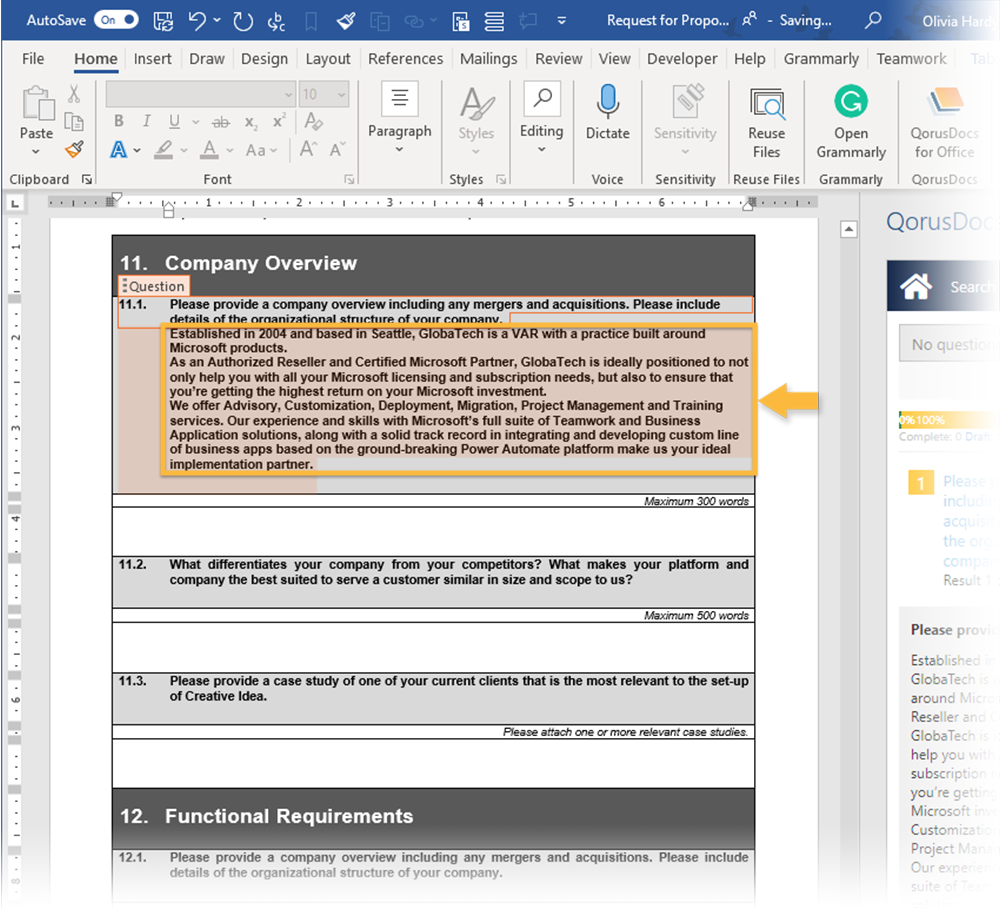
Task: Toggle Subscript formatting
Action: point(251,122)
